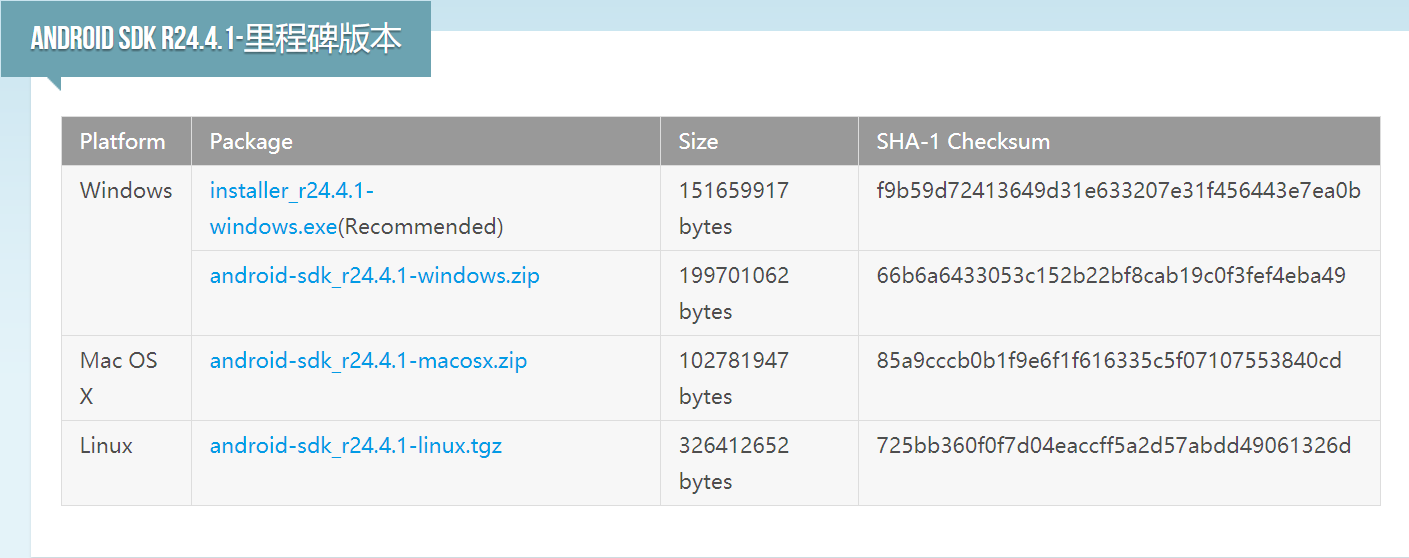Open the android-sdk_r24.4.1-linux.tgz download link
The image size is (1409, 558).
pyautogui.click(x=355, y=445)
